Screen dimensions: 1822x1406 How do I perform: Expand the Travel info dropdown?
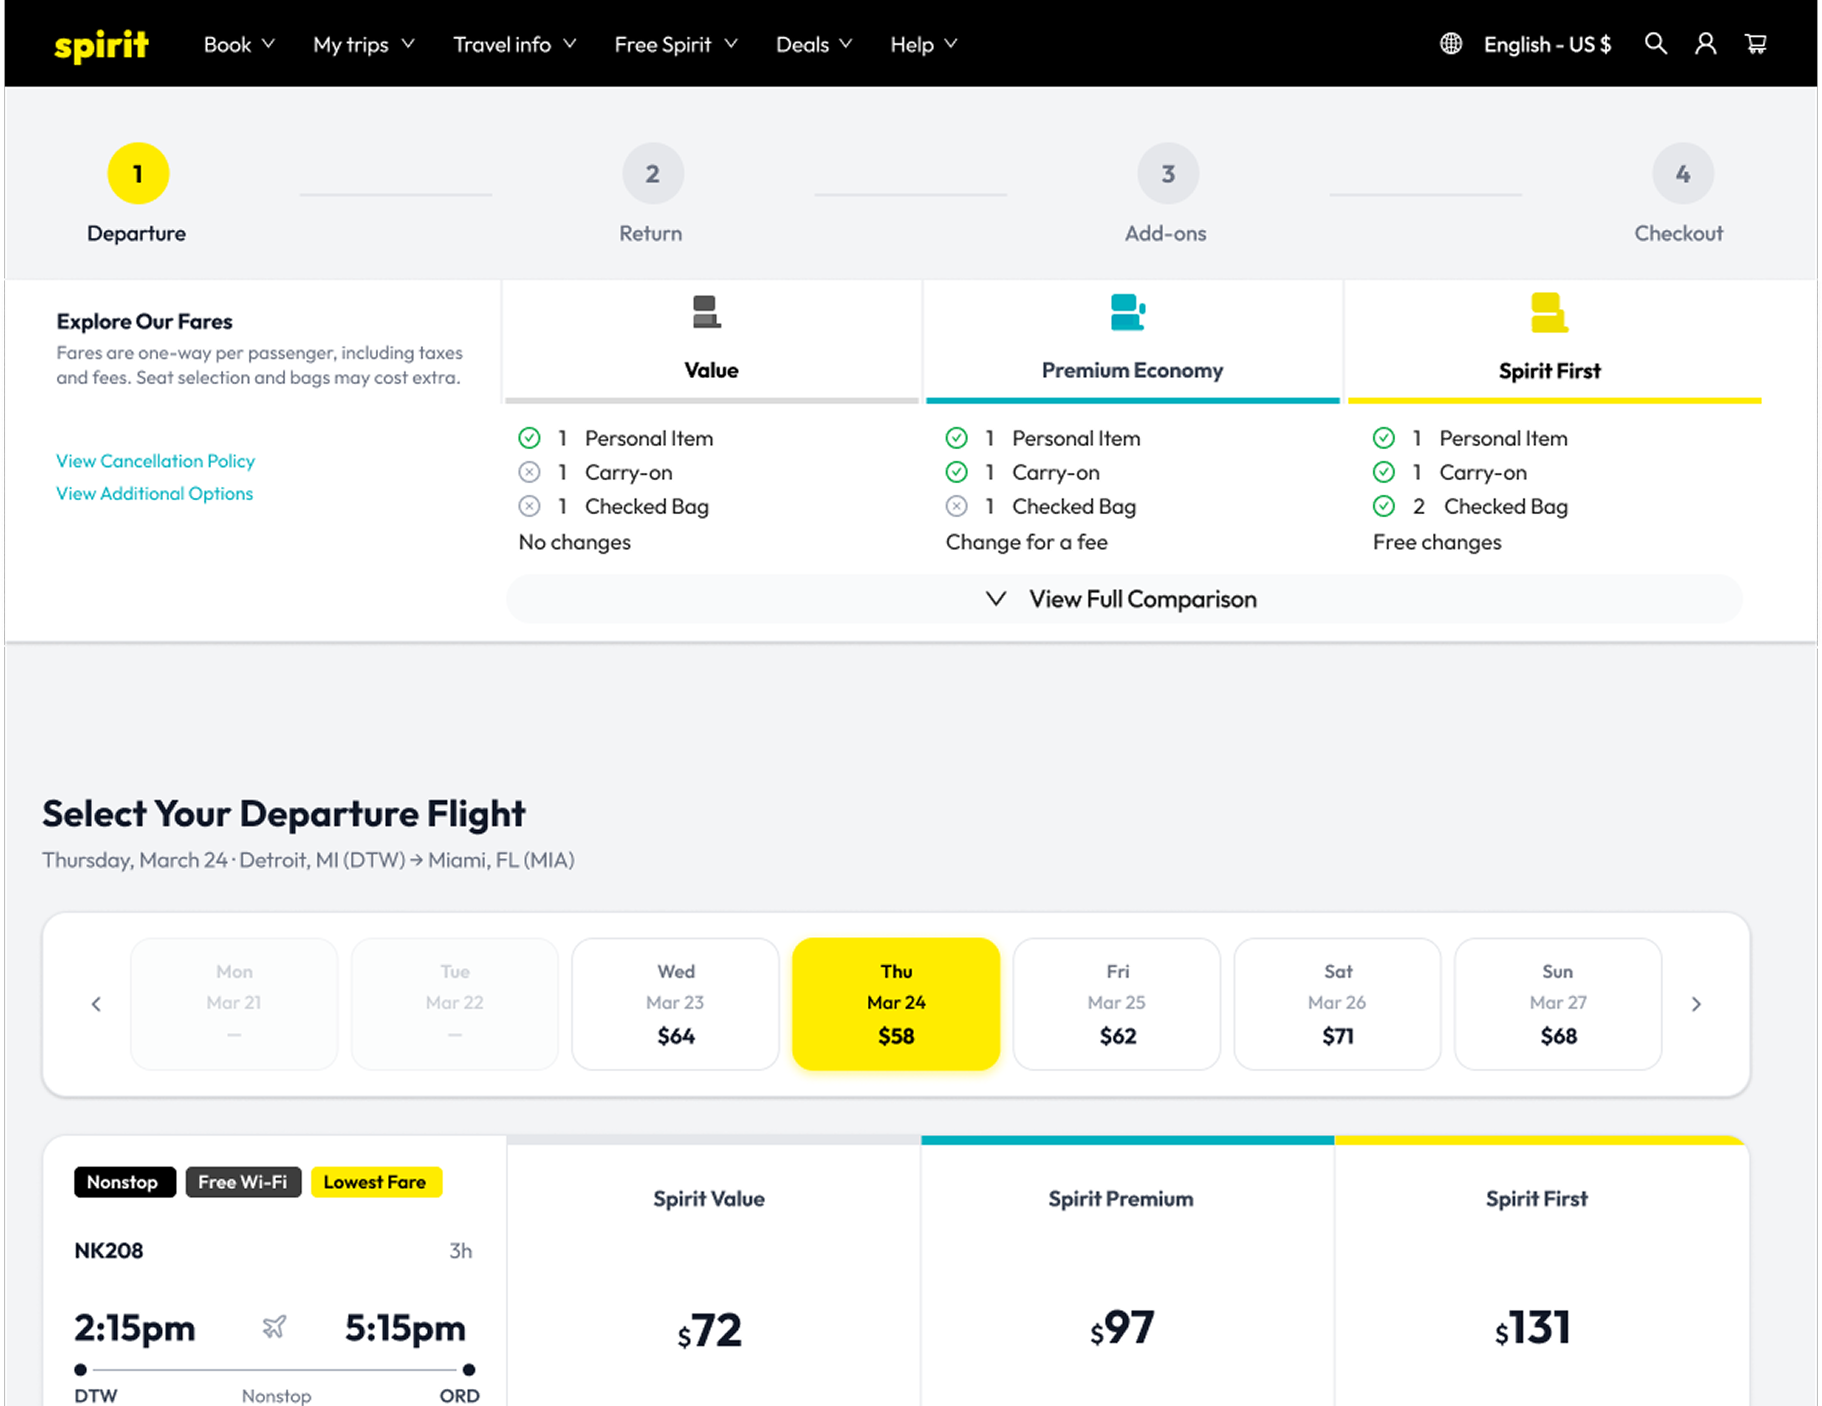coord(515,45)
